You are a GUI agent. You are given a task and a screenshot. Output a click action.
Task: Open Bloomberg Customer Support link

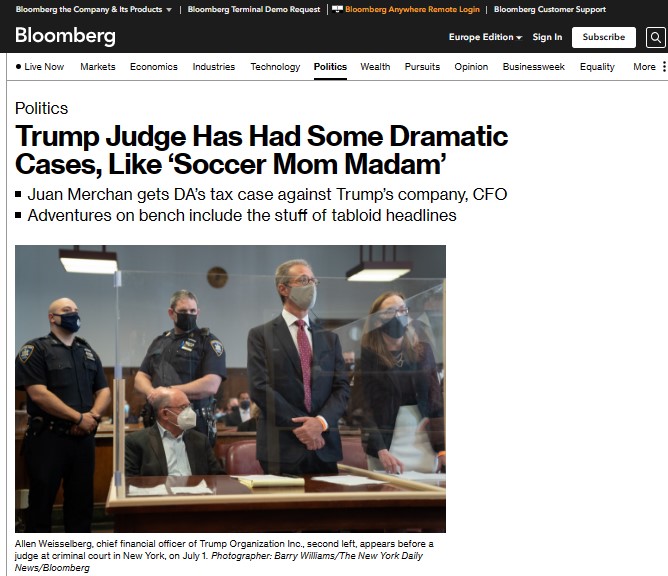(x=550, y=9)
